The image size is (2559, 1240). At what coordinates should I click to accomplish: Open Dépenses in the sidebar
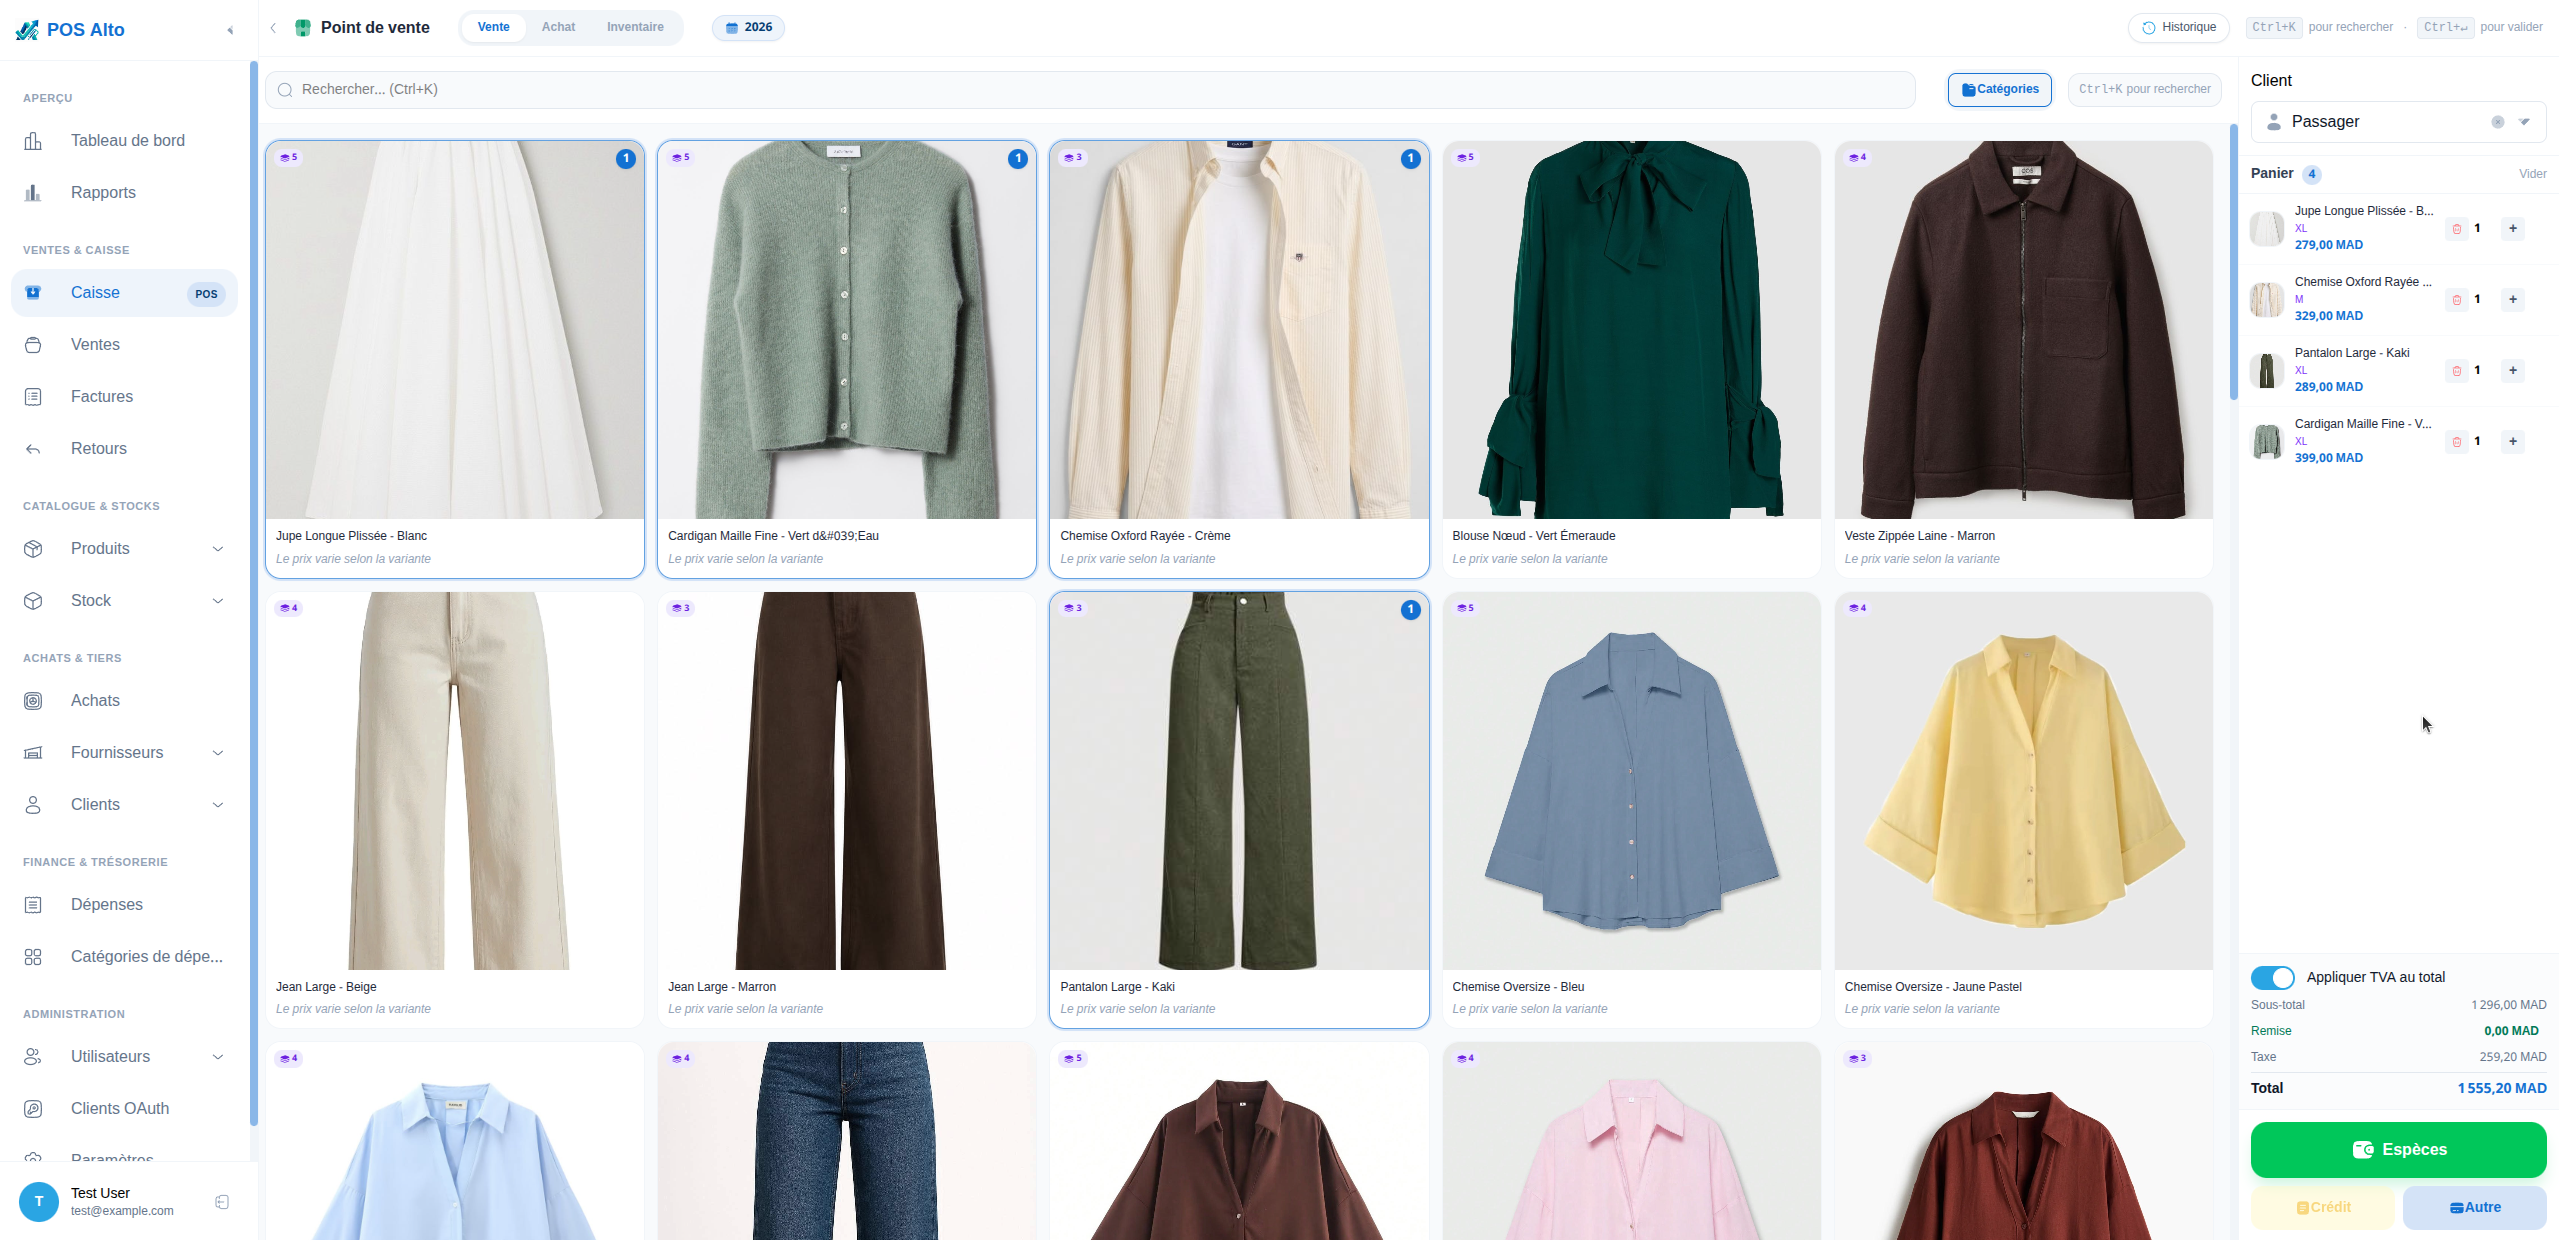[x=125, y=905]
